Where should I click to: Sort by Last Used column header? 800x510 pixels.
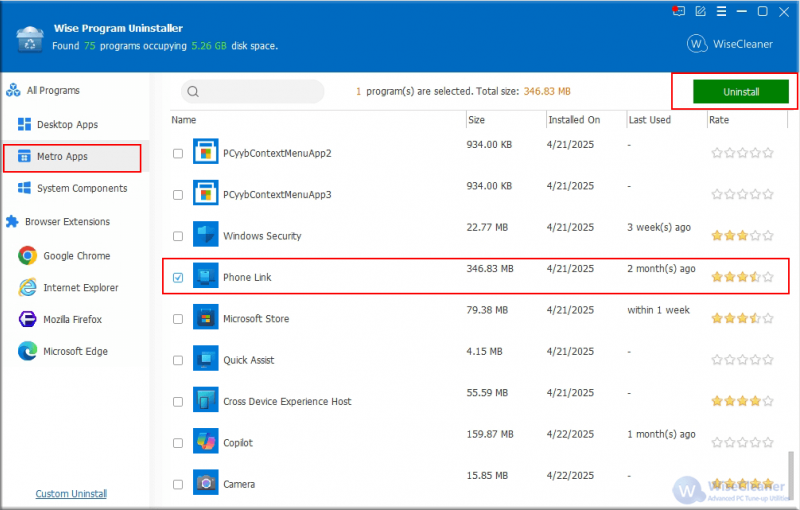pos(649,120)
